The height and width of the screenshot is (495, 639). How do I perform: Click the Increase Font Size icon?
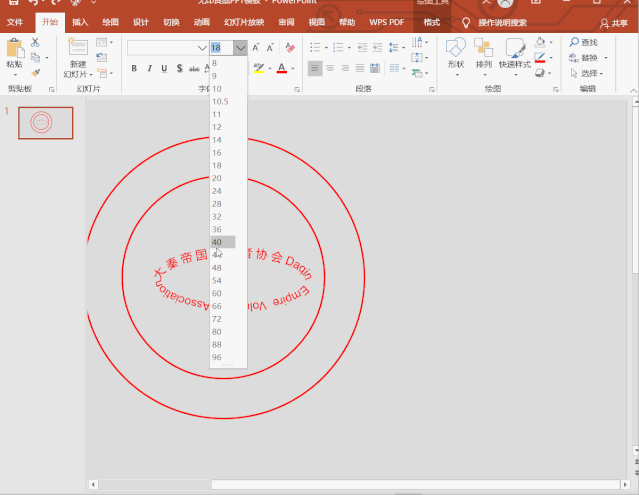(x=257, y=47)
